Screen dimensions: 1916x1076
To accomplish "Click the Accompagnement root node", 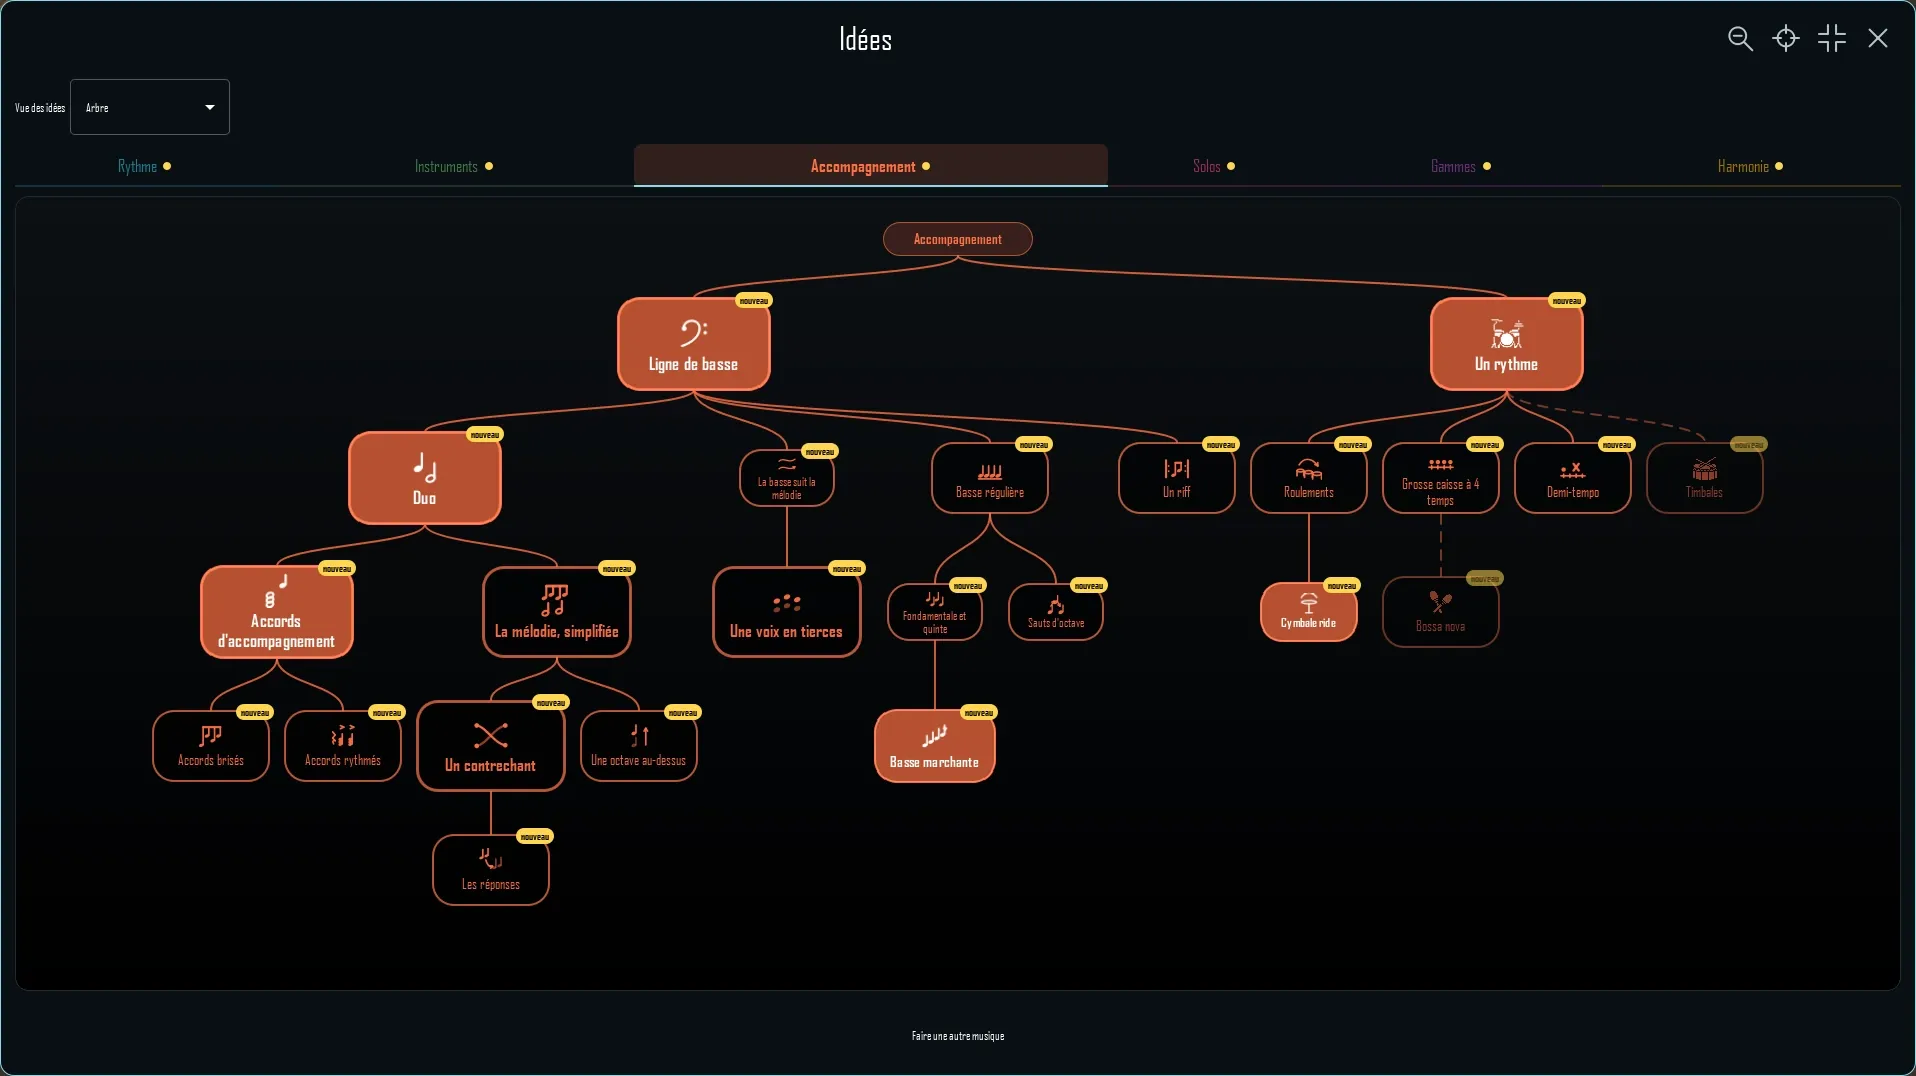I will point(957,239).
